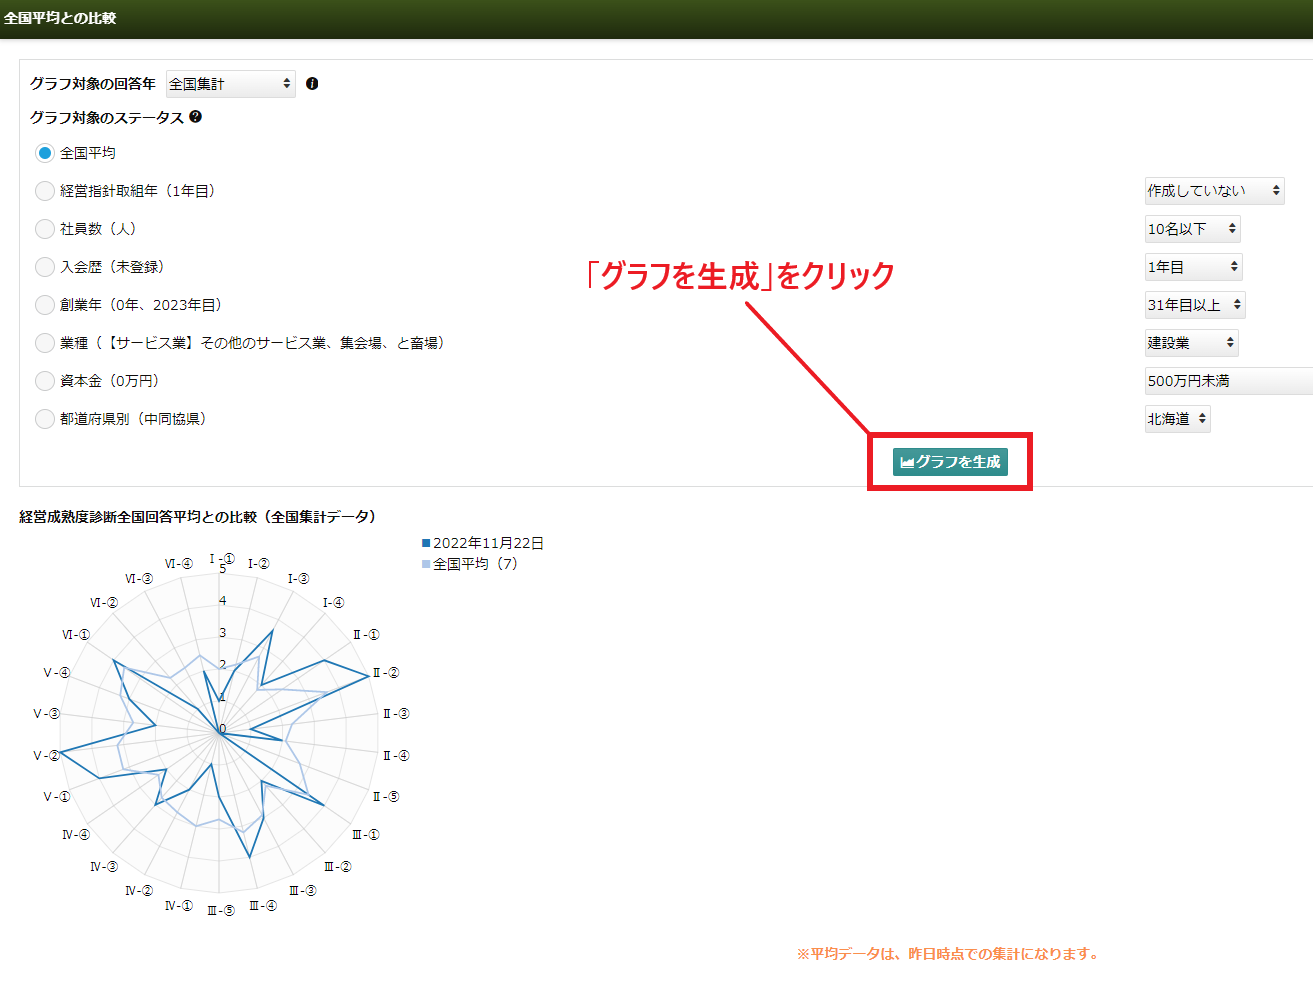
Task: Pick the 都道府県別 radio option
Action: click(x=44, y=419)
